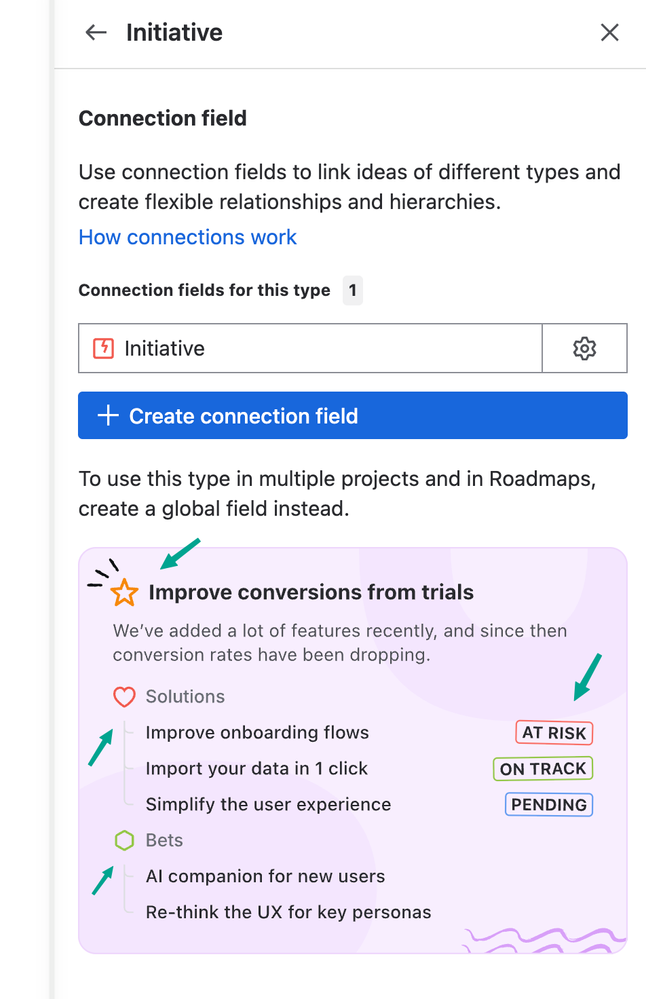
Task: Select Import your data in 1 click
Action: [257, 768]
